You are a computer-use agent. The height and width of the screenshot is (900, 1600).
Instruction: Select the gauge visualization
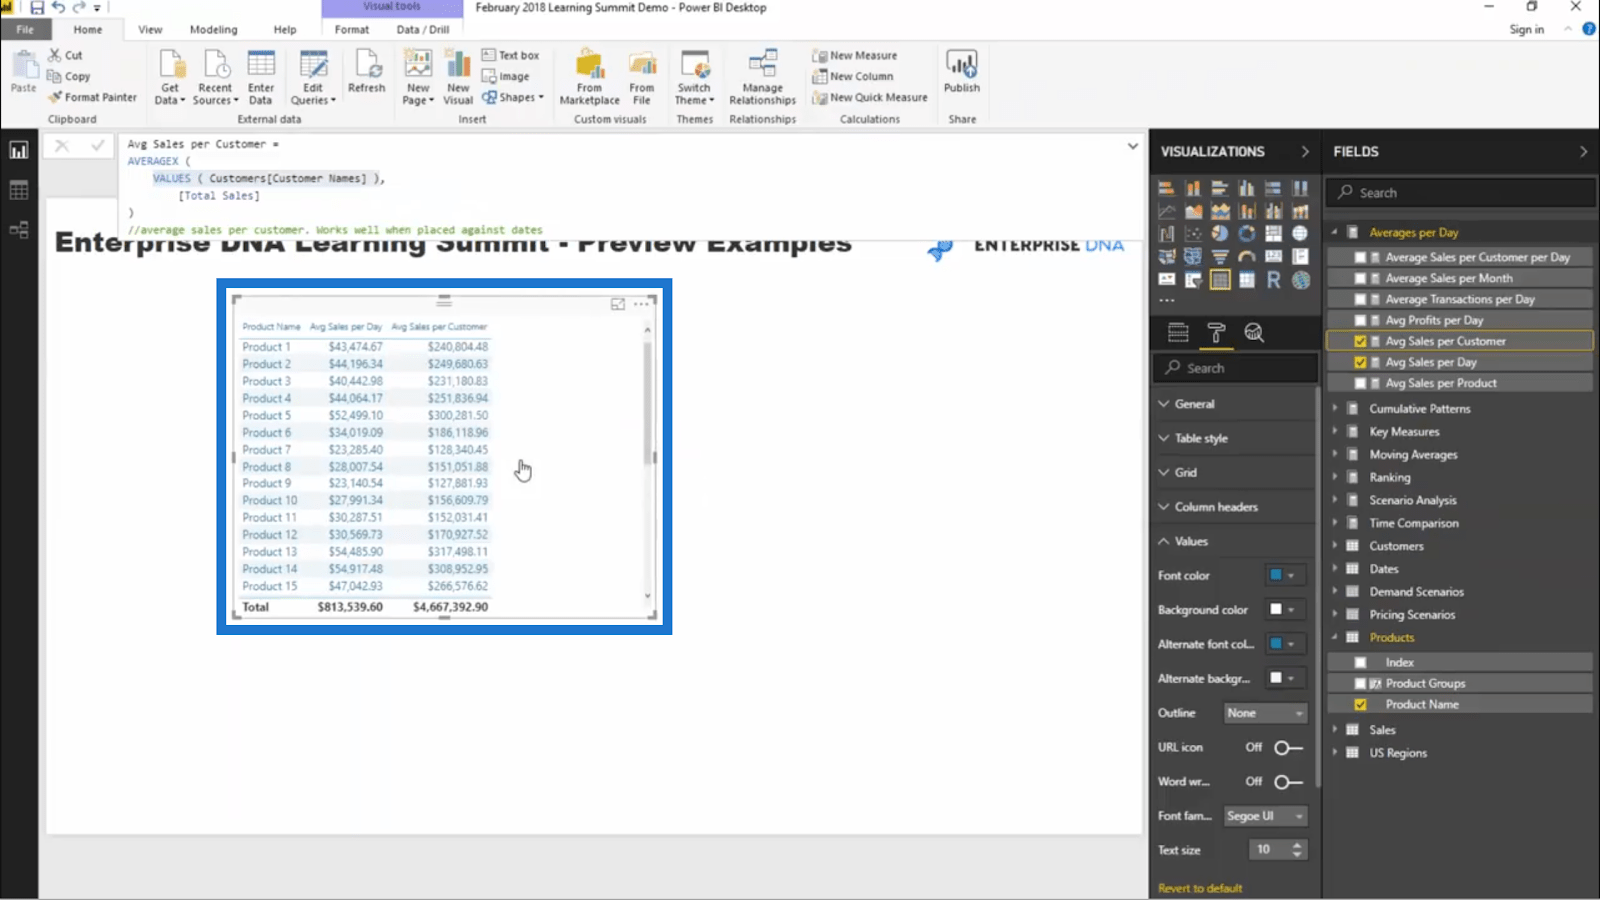[x=1247, y=257]
